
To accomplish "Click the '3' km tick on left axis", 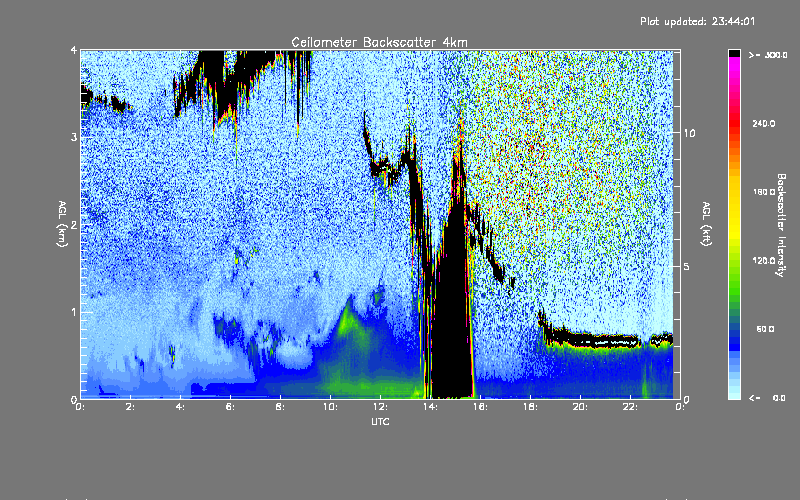I will point(74,138).
